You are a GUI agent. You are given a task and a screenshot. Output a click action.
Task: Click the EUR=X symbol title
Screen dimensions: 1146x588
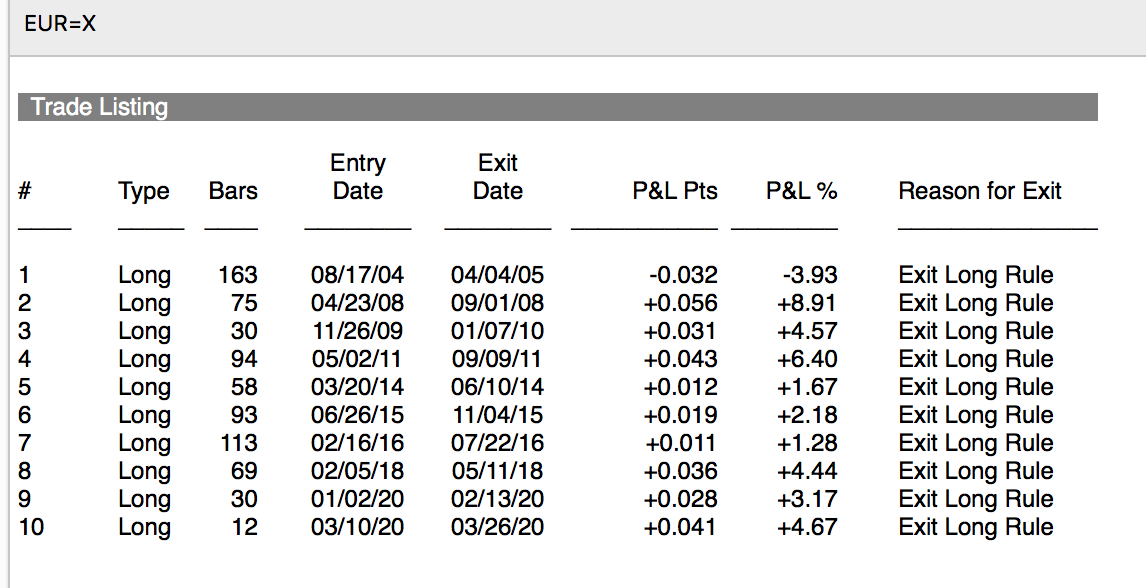click(61, 23)
